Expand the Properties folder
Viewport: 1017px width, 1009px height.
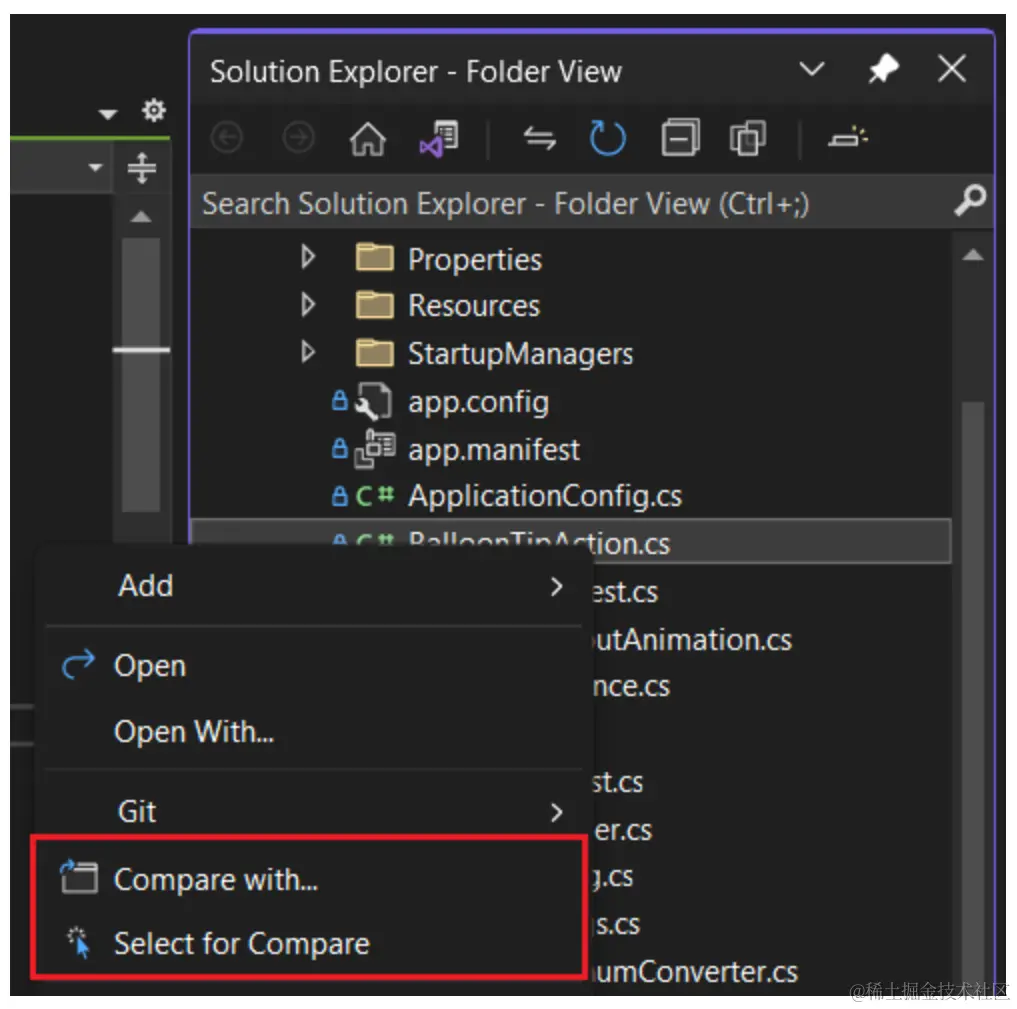(x=308, y=257)
